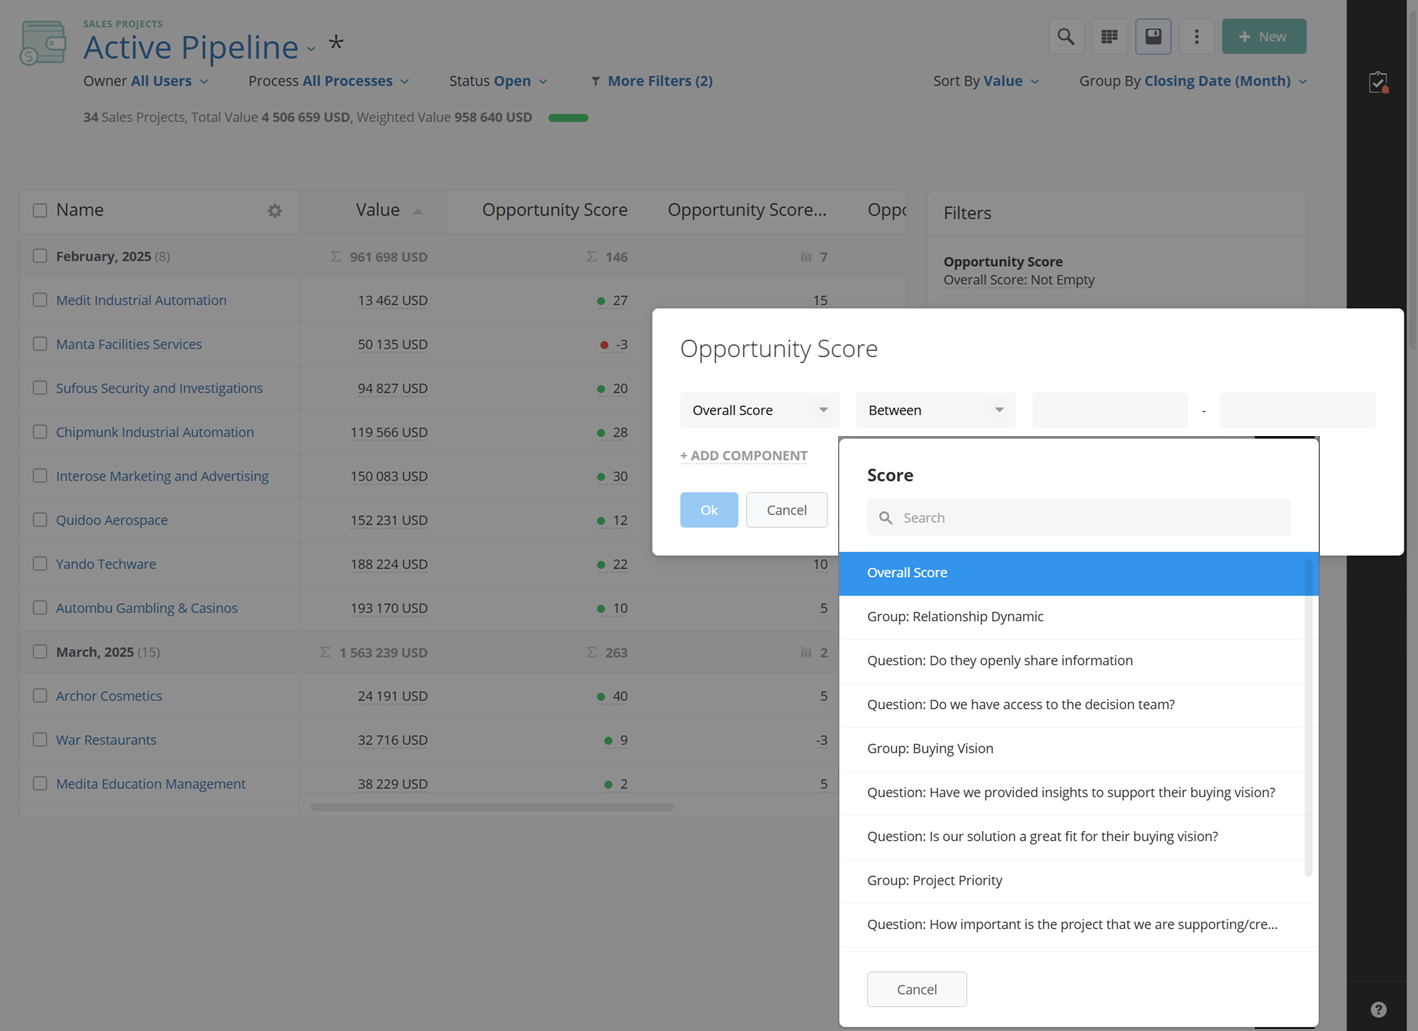Click the lower bound value input field
The width and height of the screenshot is (1418, 1031).
tap(1110, 410)
